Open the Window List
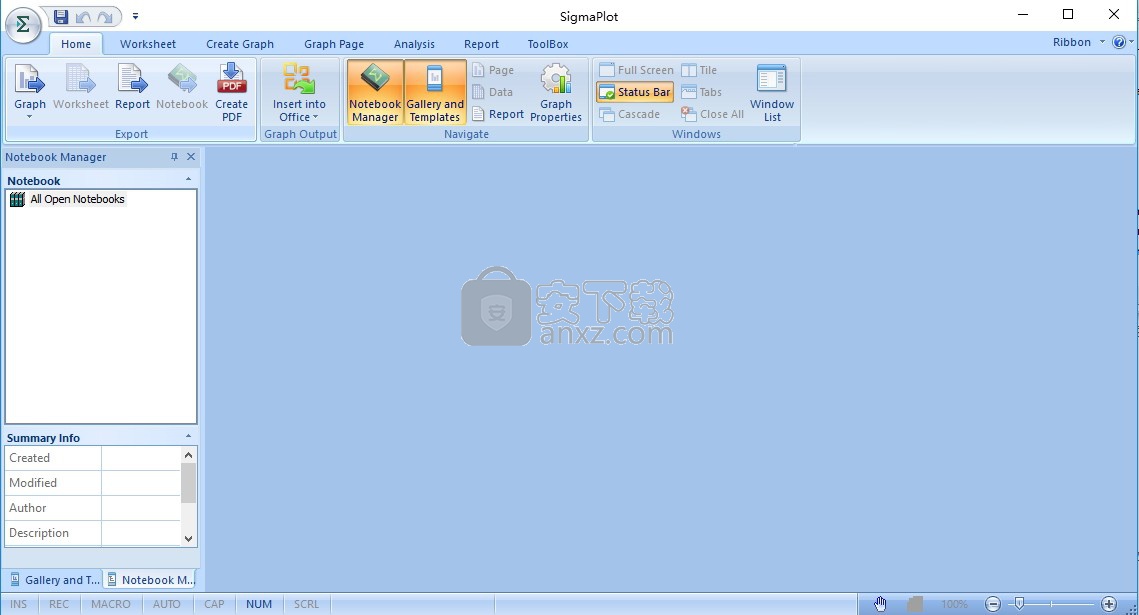The height and width of the screenshot is (615, 1139). (771, 92)
